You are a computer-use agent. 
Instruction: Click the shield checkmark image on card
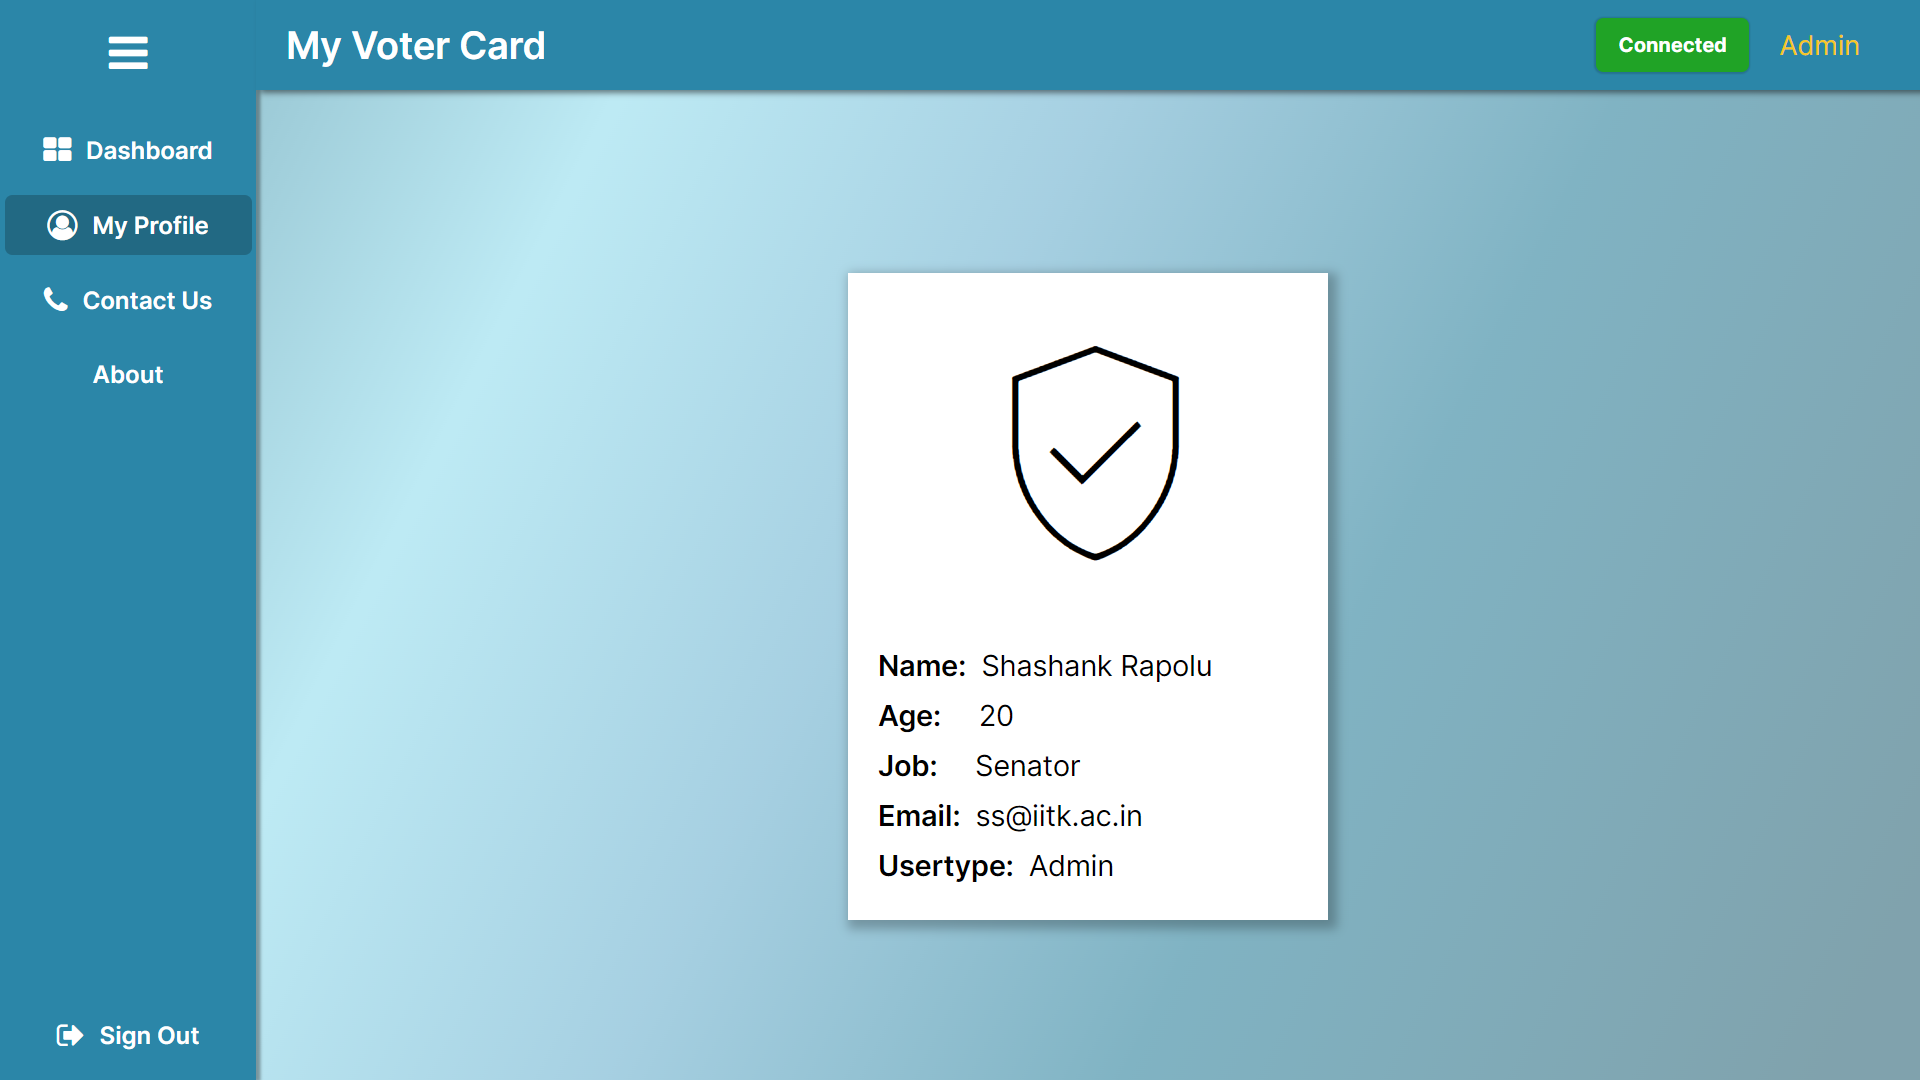(1095, 453)
